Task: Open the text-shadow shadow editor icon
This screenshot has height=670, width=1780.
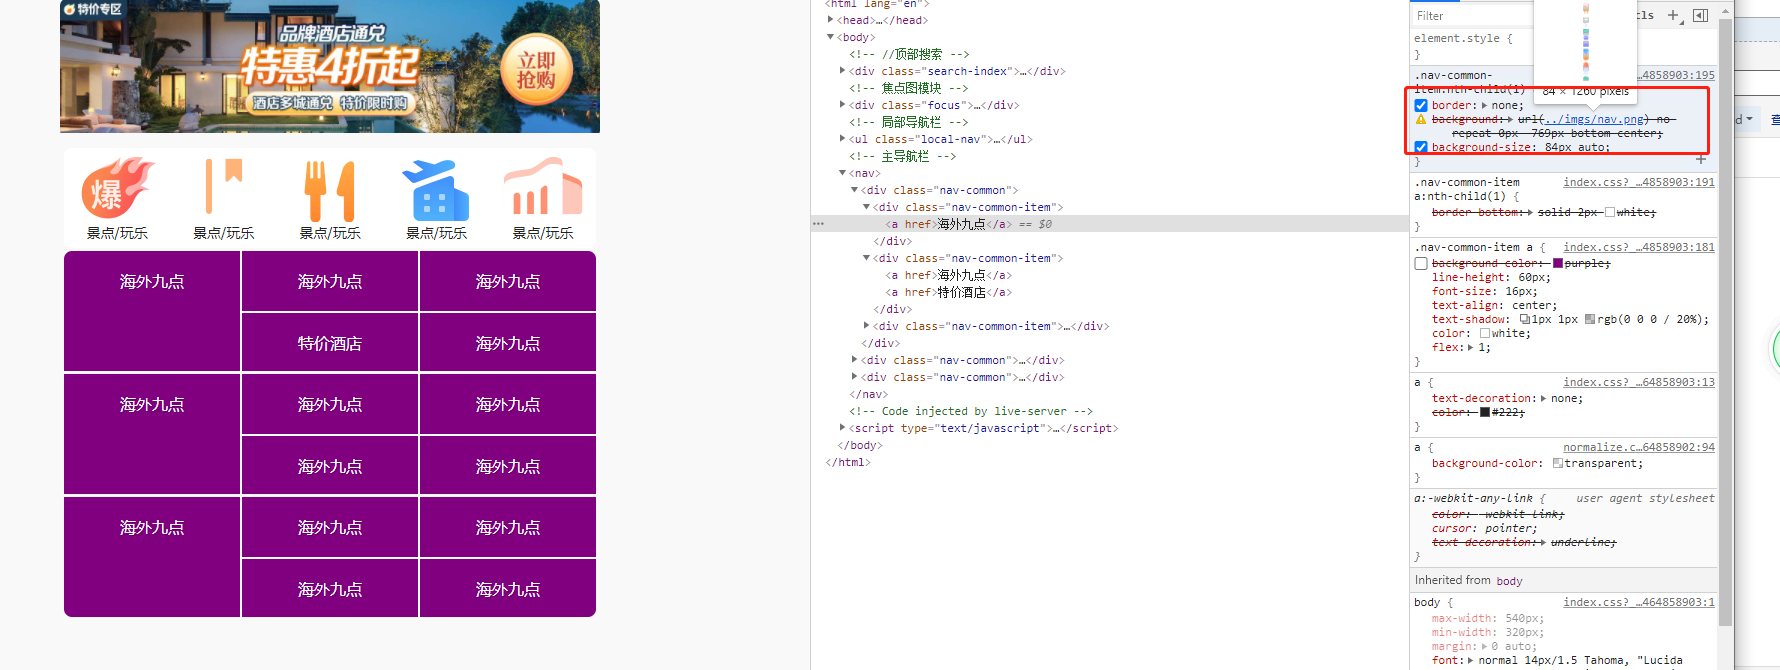Action: 1525,320
